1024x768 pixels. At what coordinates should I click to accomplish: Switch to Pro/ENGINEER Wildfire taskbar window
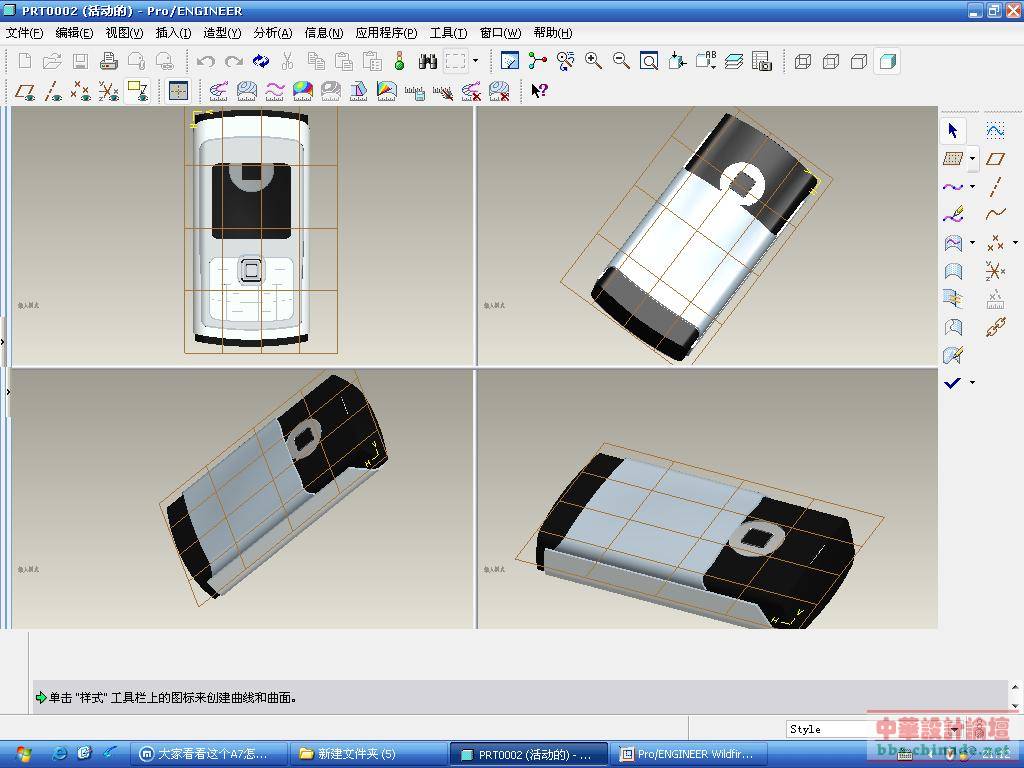pos(691,754)
